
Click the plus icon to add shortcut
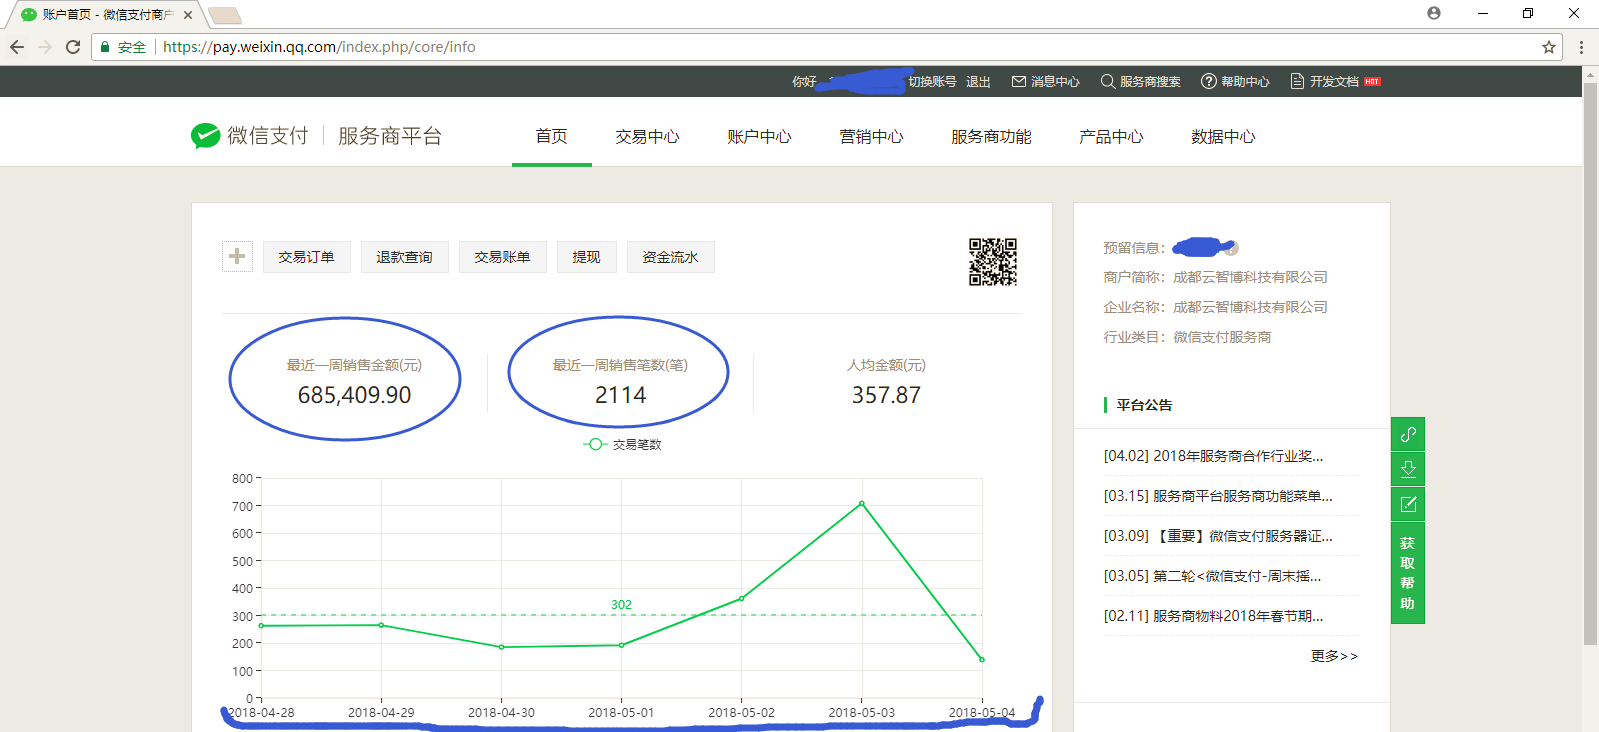pyautogui.click(x=237, y=257)
